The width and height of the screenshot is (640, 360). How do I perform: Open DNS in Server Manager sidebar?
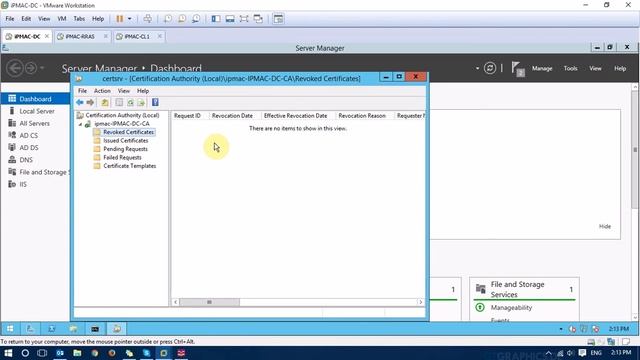pyautogui.click(x=26, y=160)
